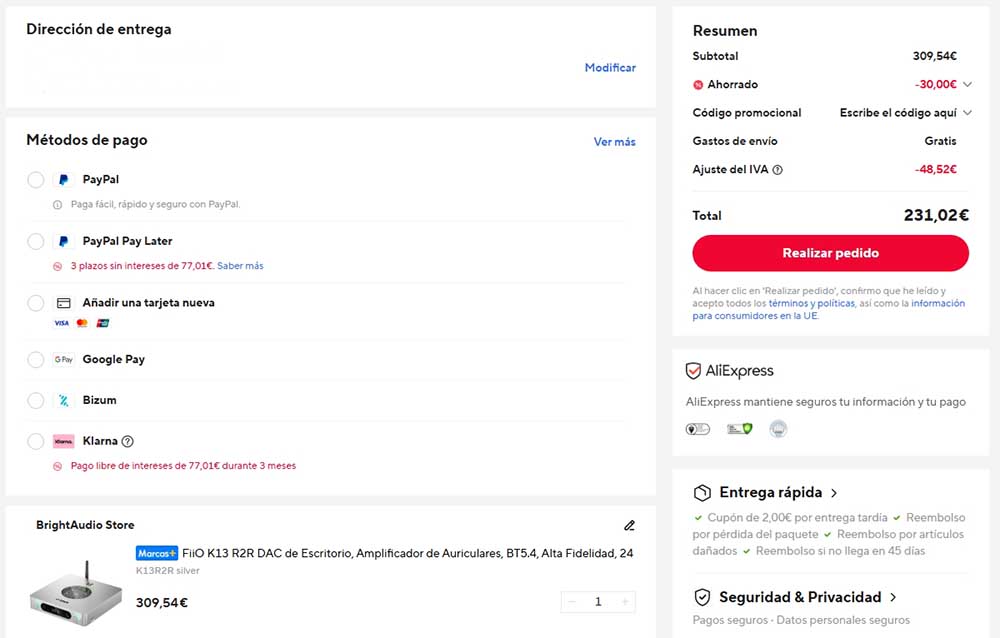Click 'Escribe el código aquí' promo field
This screenshot has width=1000, height=638.
(898, 113)
